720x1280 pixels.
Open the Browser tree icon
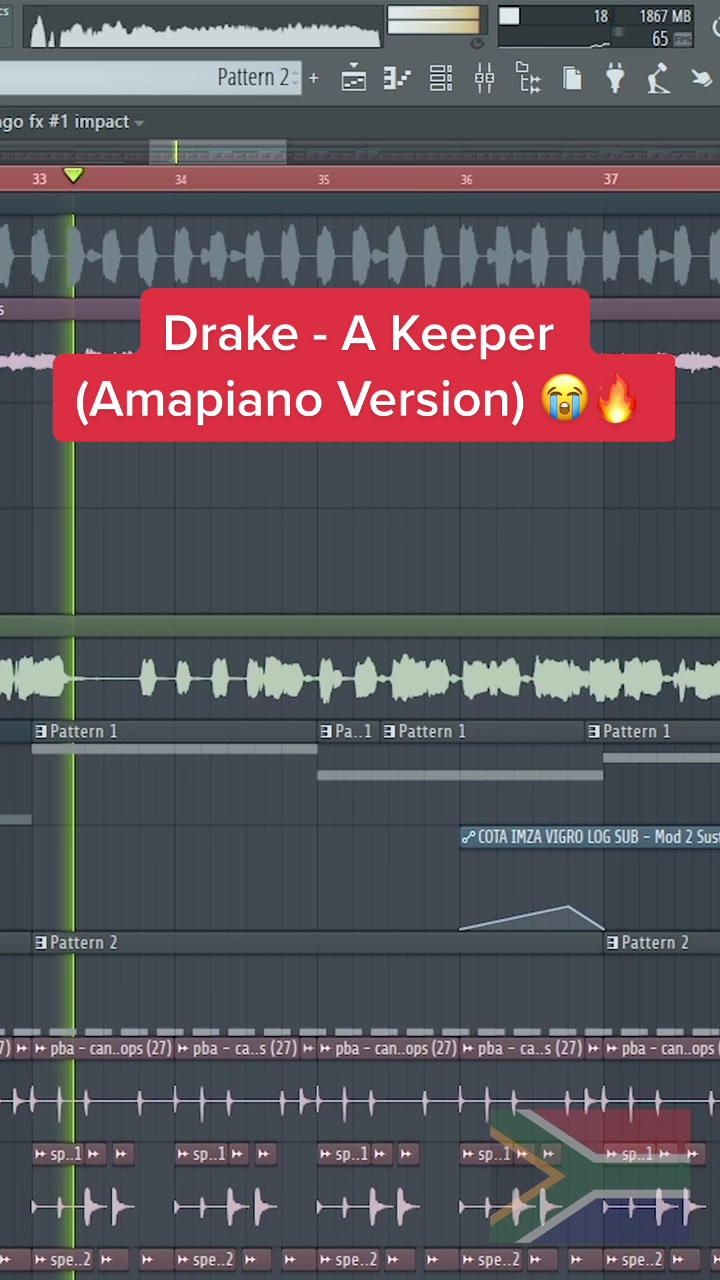[528, 78]
